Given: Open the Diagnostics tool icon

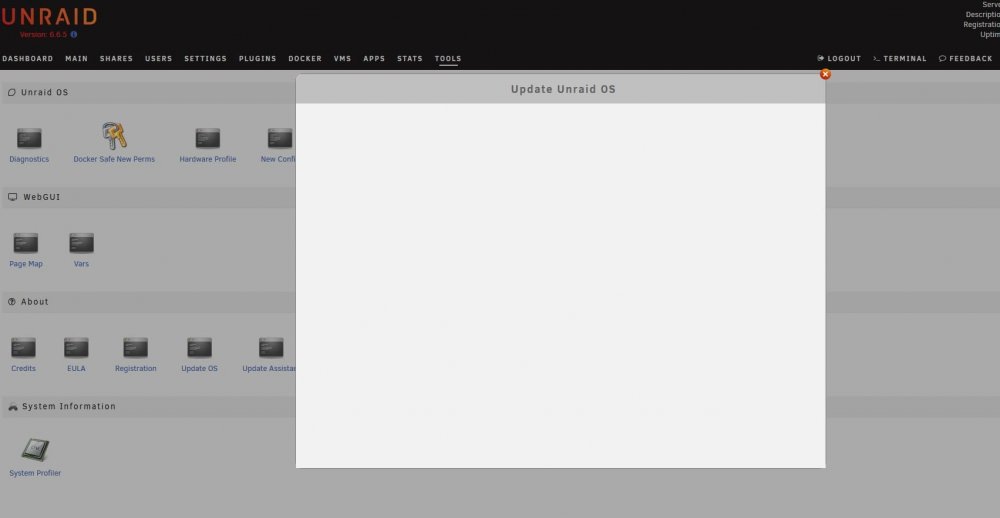Looking at the screenshot, I should 29,138.
